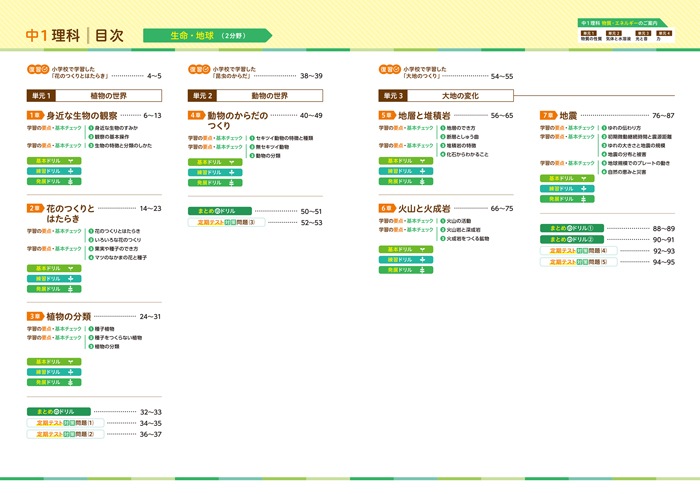Go to 単元1 物質の性質 in top guide
Viewport: 700px width, 494px height.
(588, 35)
